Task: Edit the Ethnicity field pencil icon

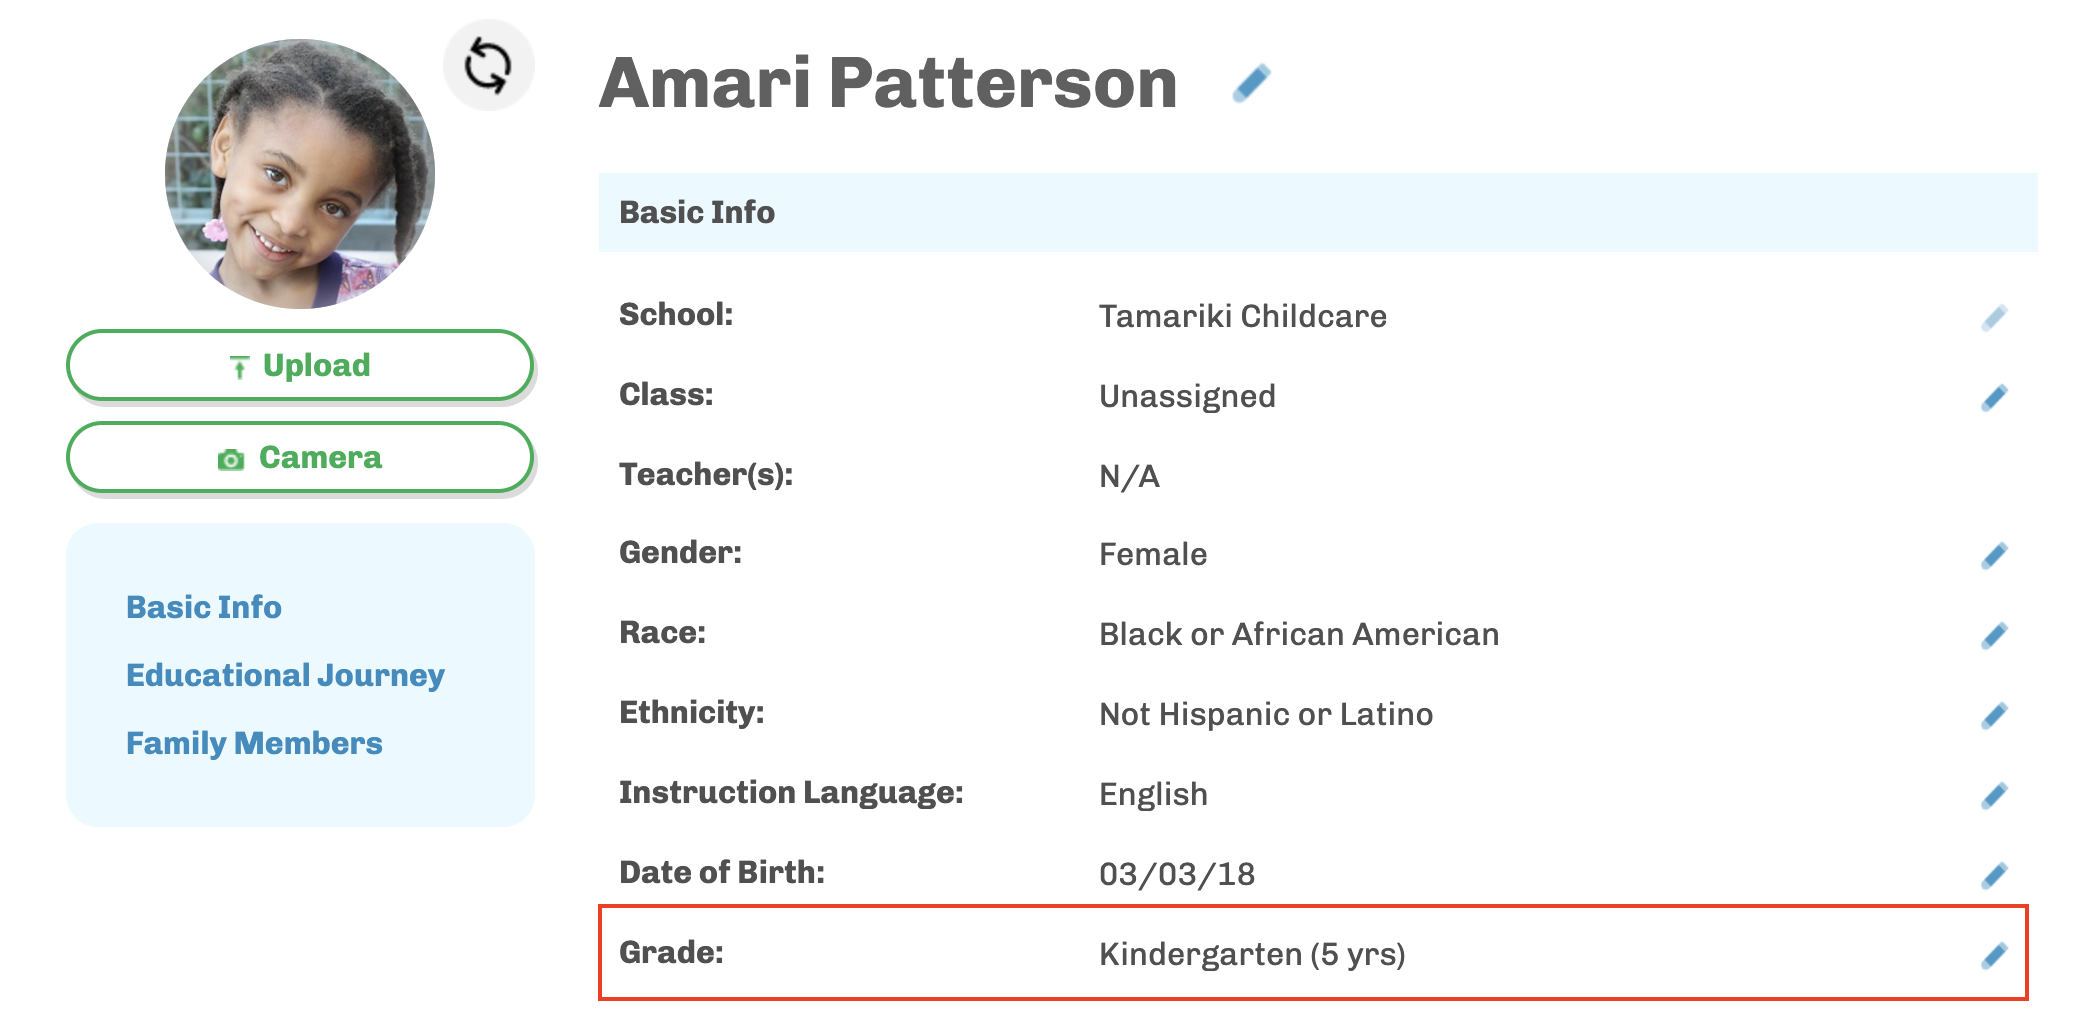Action: coord(1994,716)
